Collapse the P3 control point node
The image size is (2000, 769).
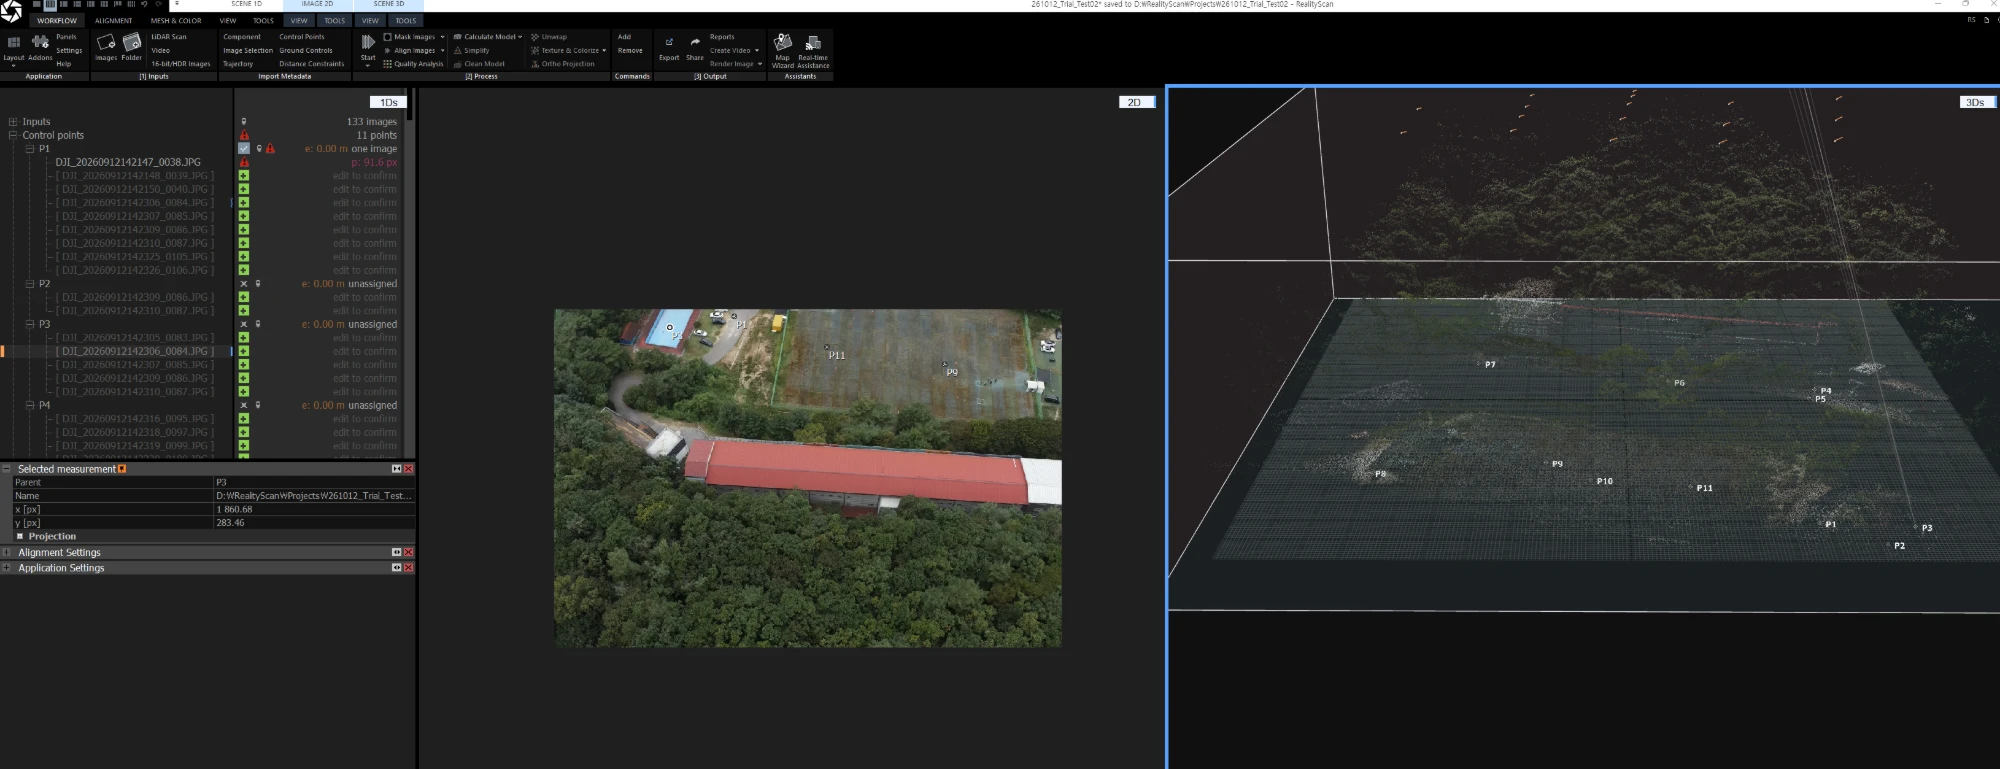pos(30,324)
